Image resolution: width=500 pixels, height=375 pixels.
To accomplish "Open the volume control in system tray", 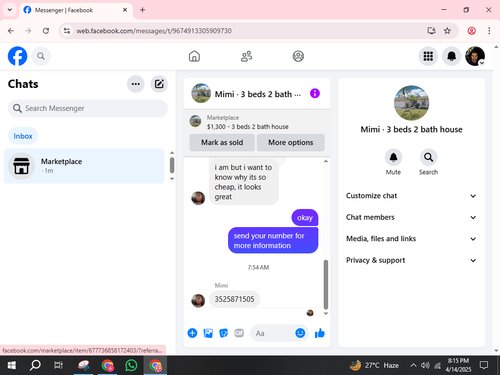I will coord(425,365).
